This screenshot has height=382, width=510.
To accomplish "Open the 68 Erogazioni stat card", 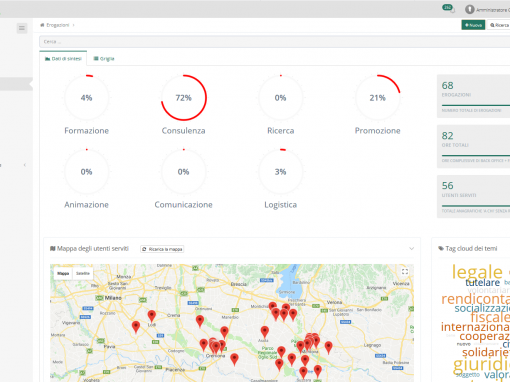I will pos(473,96).
